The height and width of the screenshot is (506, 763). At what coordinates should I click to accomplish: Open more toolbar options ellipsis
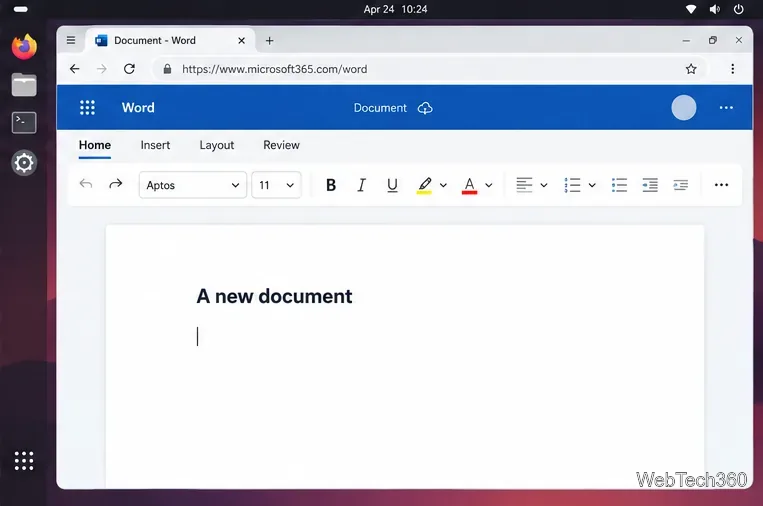[721, 185]
